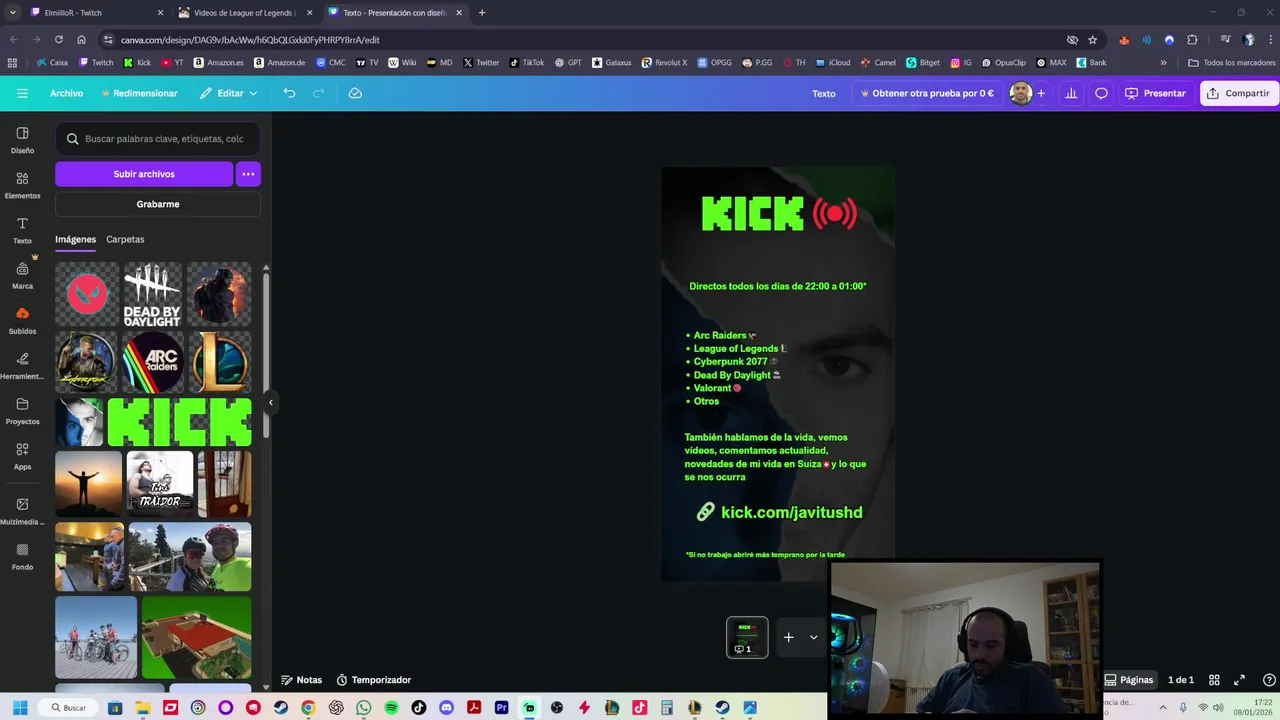Open Discord from the Windows taskbar

(446, 708)
